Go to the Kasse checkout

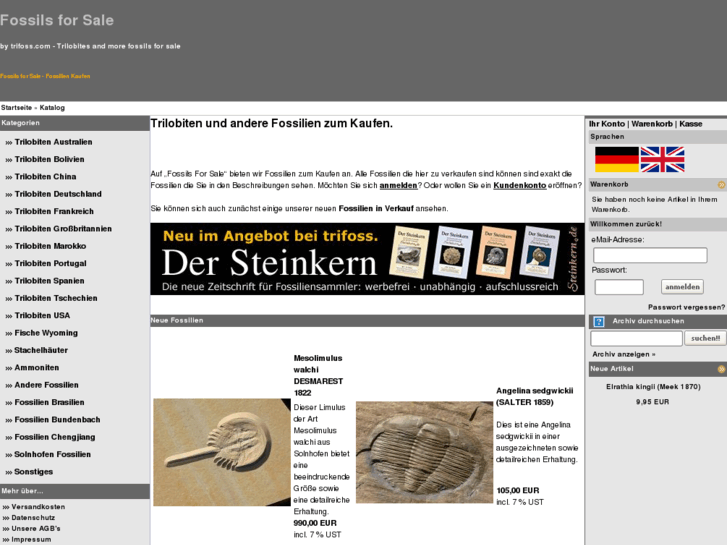pyautogui.click(x=691, y=124)
